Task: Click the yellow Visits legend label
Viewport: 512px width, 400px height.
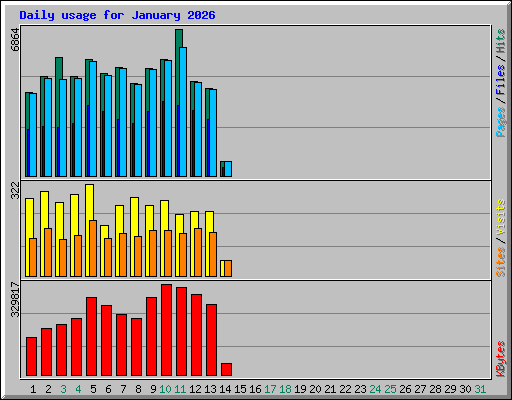Action: 500,217
